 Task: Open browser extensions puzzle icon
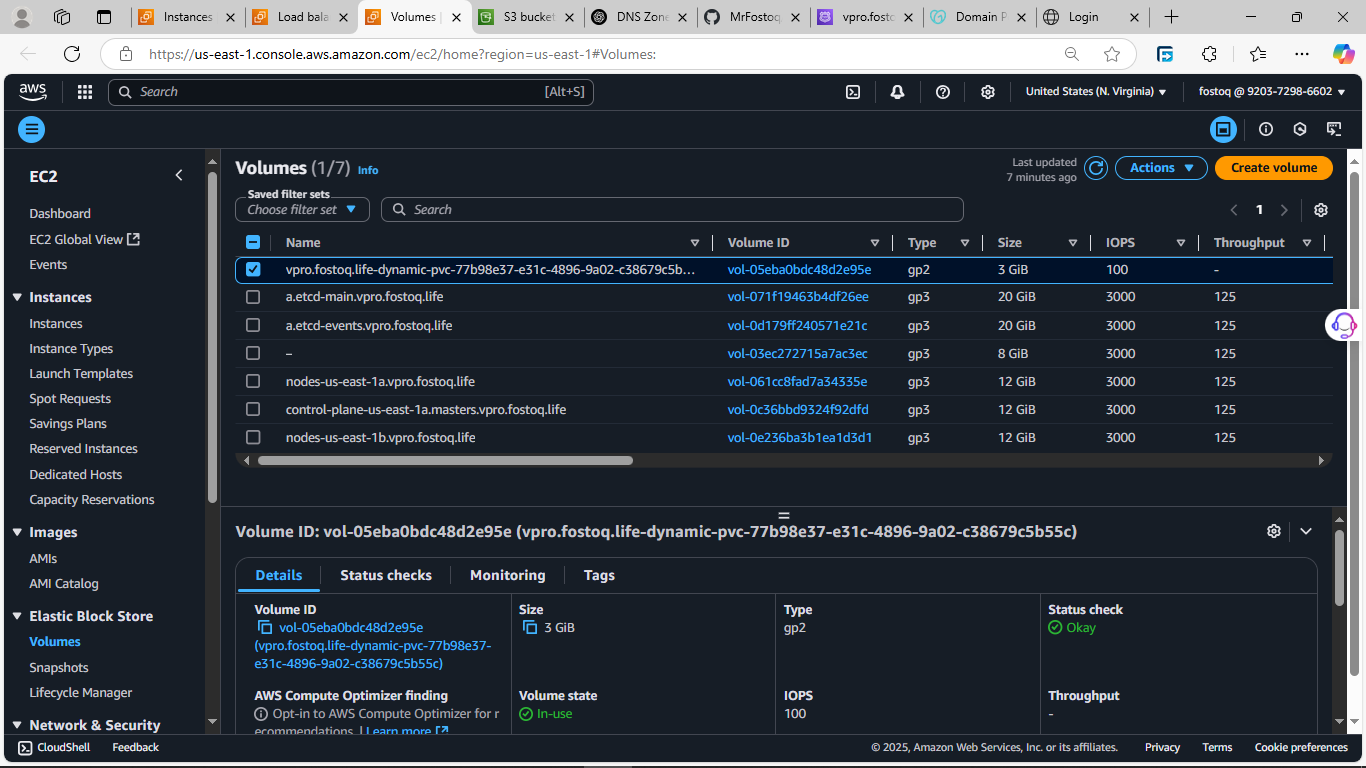(1209, 54)
